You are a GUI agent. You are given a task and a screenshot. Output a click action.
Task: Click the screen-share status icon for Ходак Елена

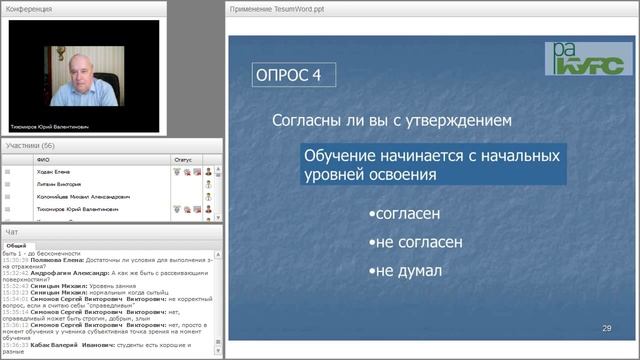click(x=197, y=172)
